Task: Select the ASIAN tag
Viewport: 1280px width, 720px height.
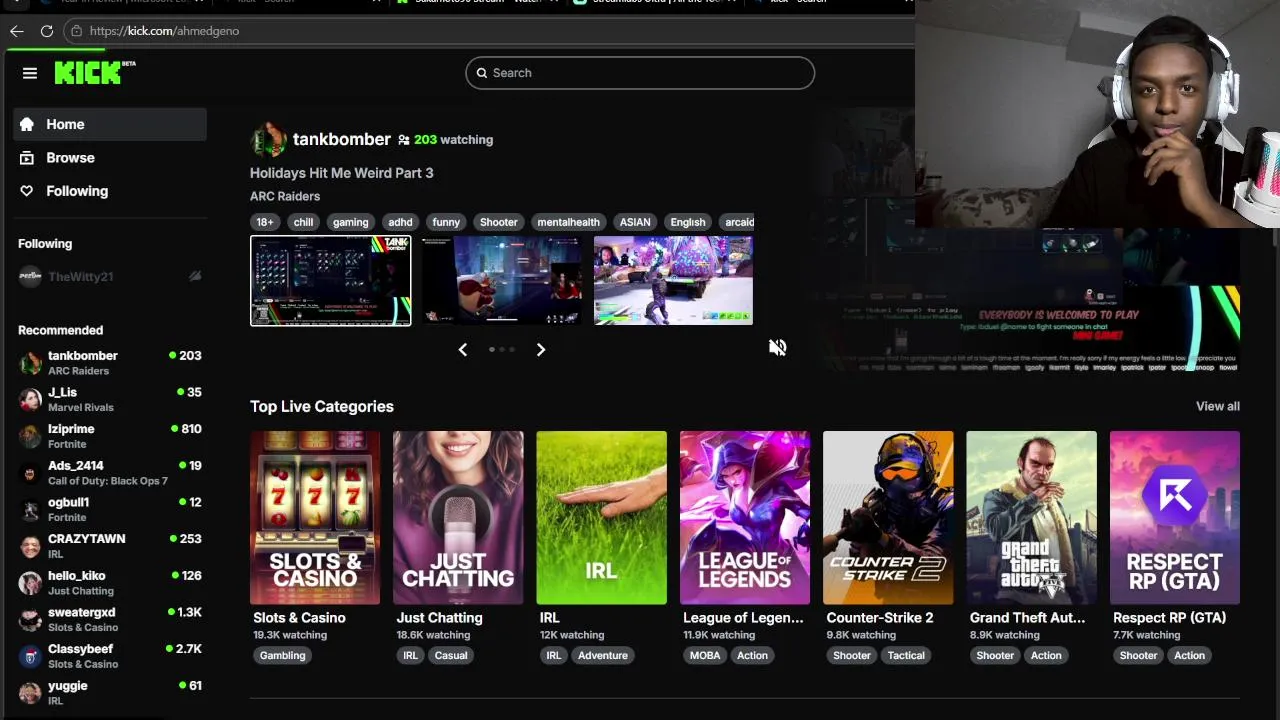Action: (635, 222)
